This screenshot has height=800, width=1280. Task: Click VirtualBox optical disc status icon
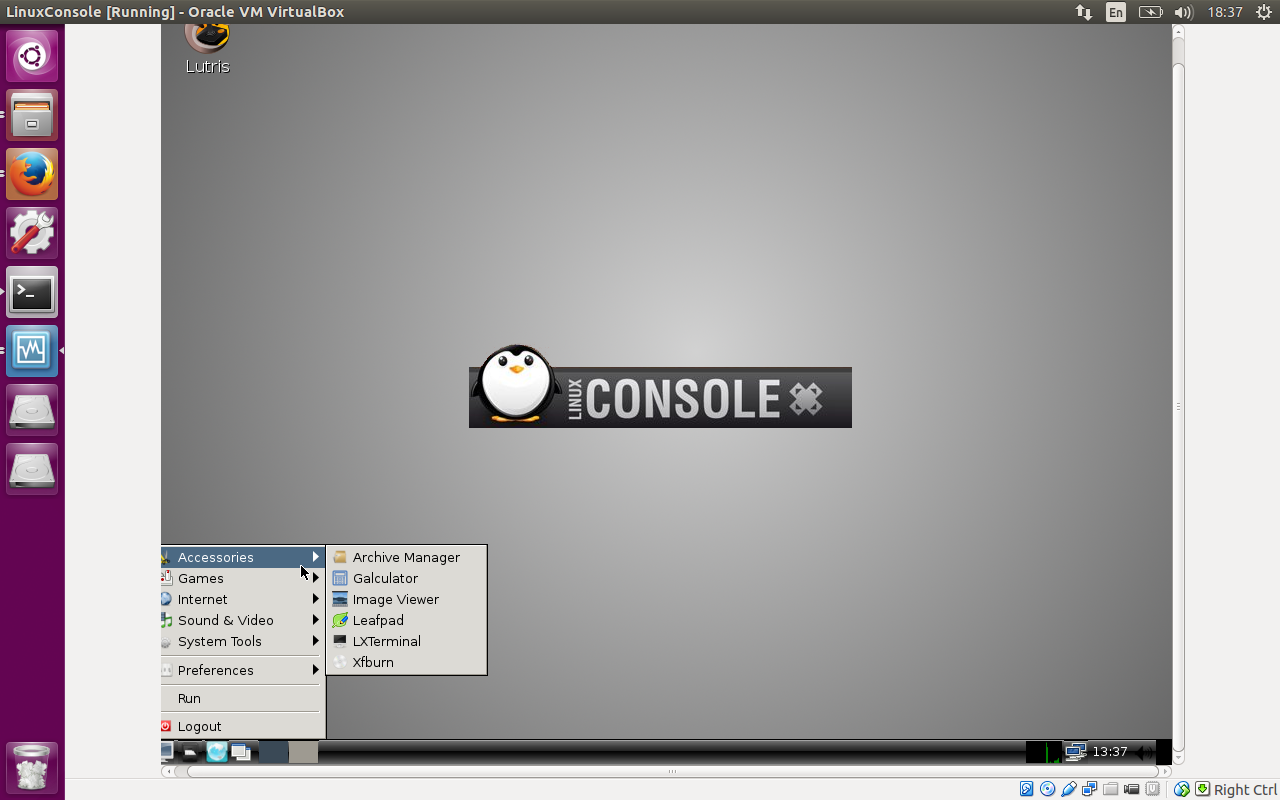tap(1047, 789)
